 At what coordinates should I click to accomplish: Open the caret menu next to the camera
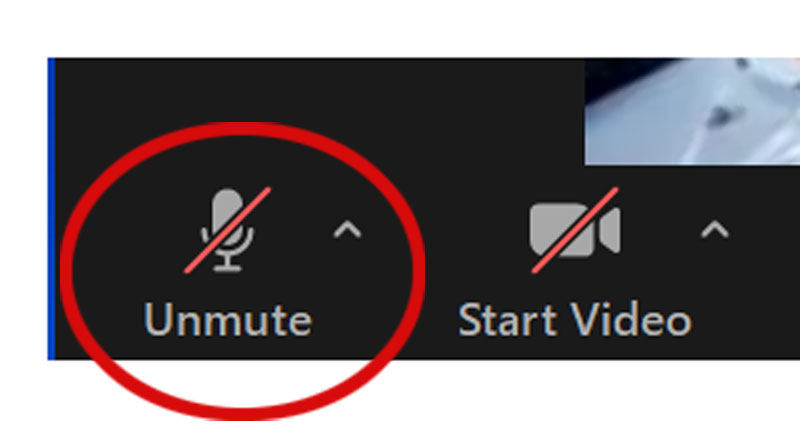(715, 230)
